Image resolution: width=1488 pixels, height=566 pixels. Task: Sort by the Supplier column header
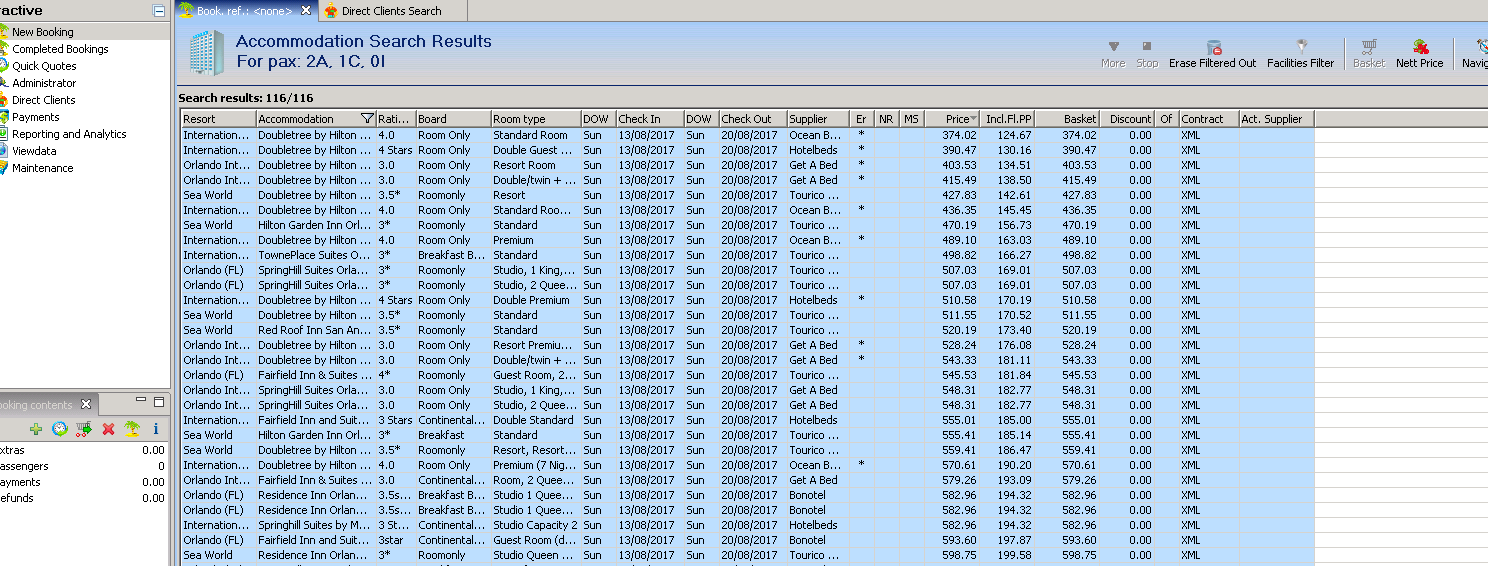click(x=818, y=119)
